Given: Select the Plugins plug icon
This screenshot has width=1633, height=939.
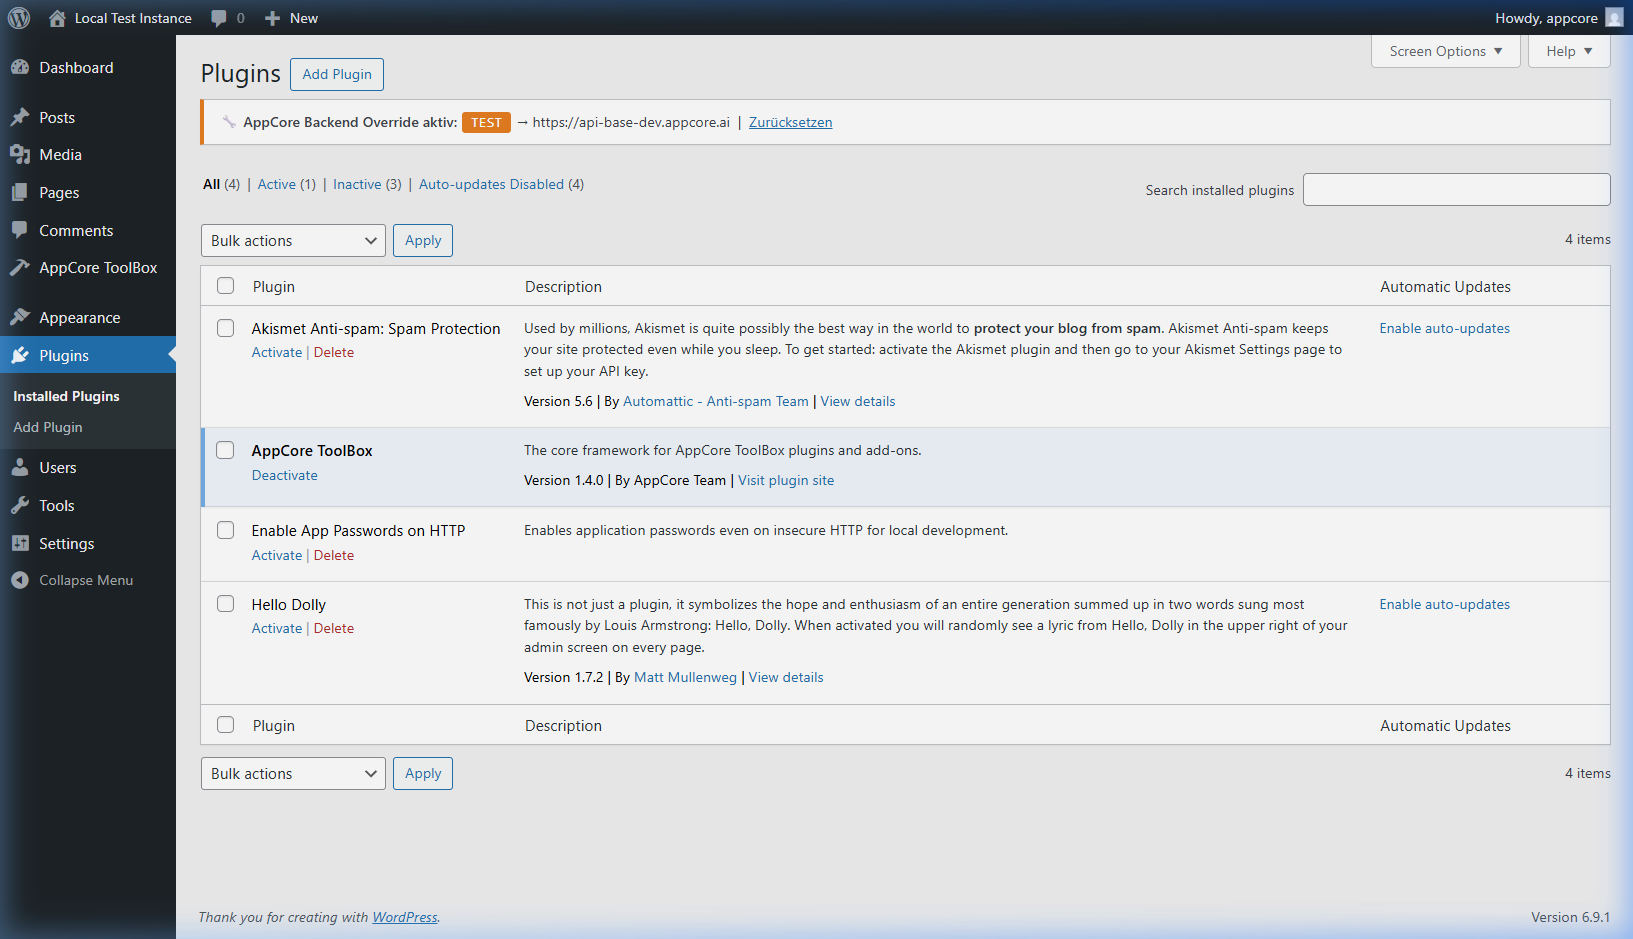Looking at the screenshot, I should (x=22, y=355).
